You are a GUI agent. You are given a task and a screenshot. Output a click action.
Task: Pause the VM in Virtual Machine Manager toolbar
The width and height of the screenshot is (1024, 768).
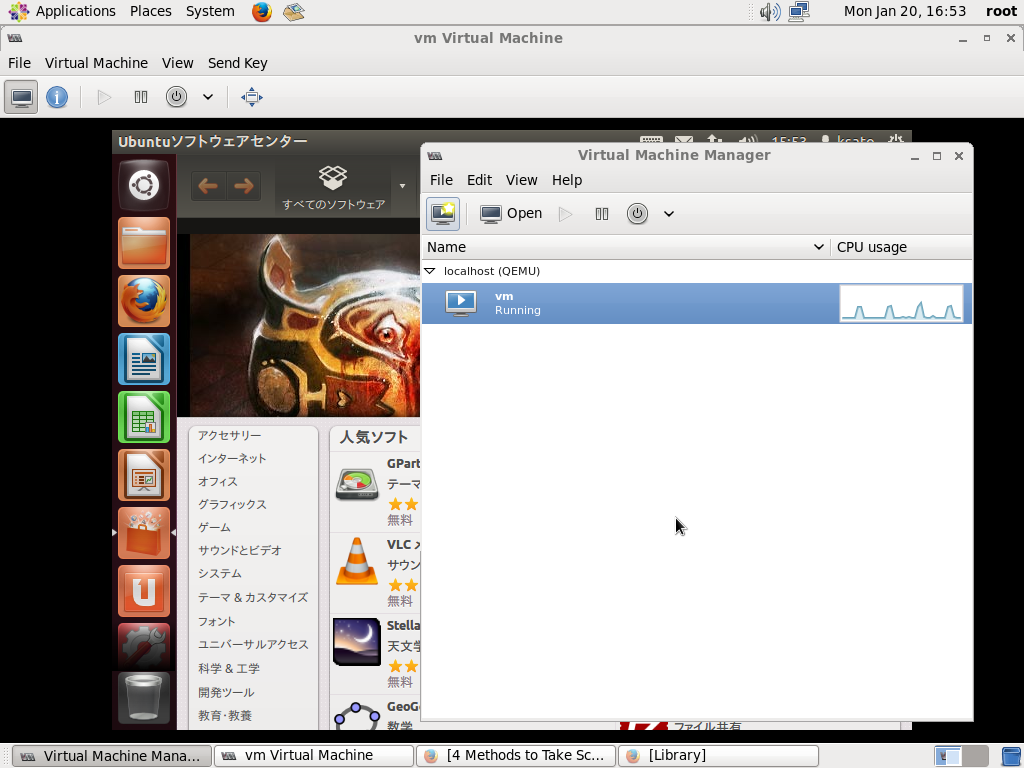pyautogui.click(x=601, y=214)
